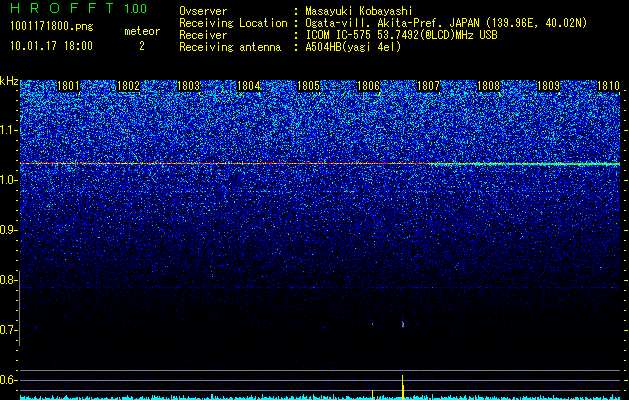This screenshot has width=629, height=400.
Task: Click the small green meteor echo after 1806
Action: (373, 324)
